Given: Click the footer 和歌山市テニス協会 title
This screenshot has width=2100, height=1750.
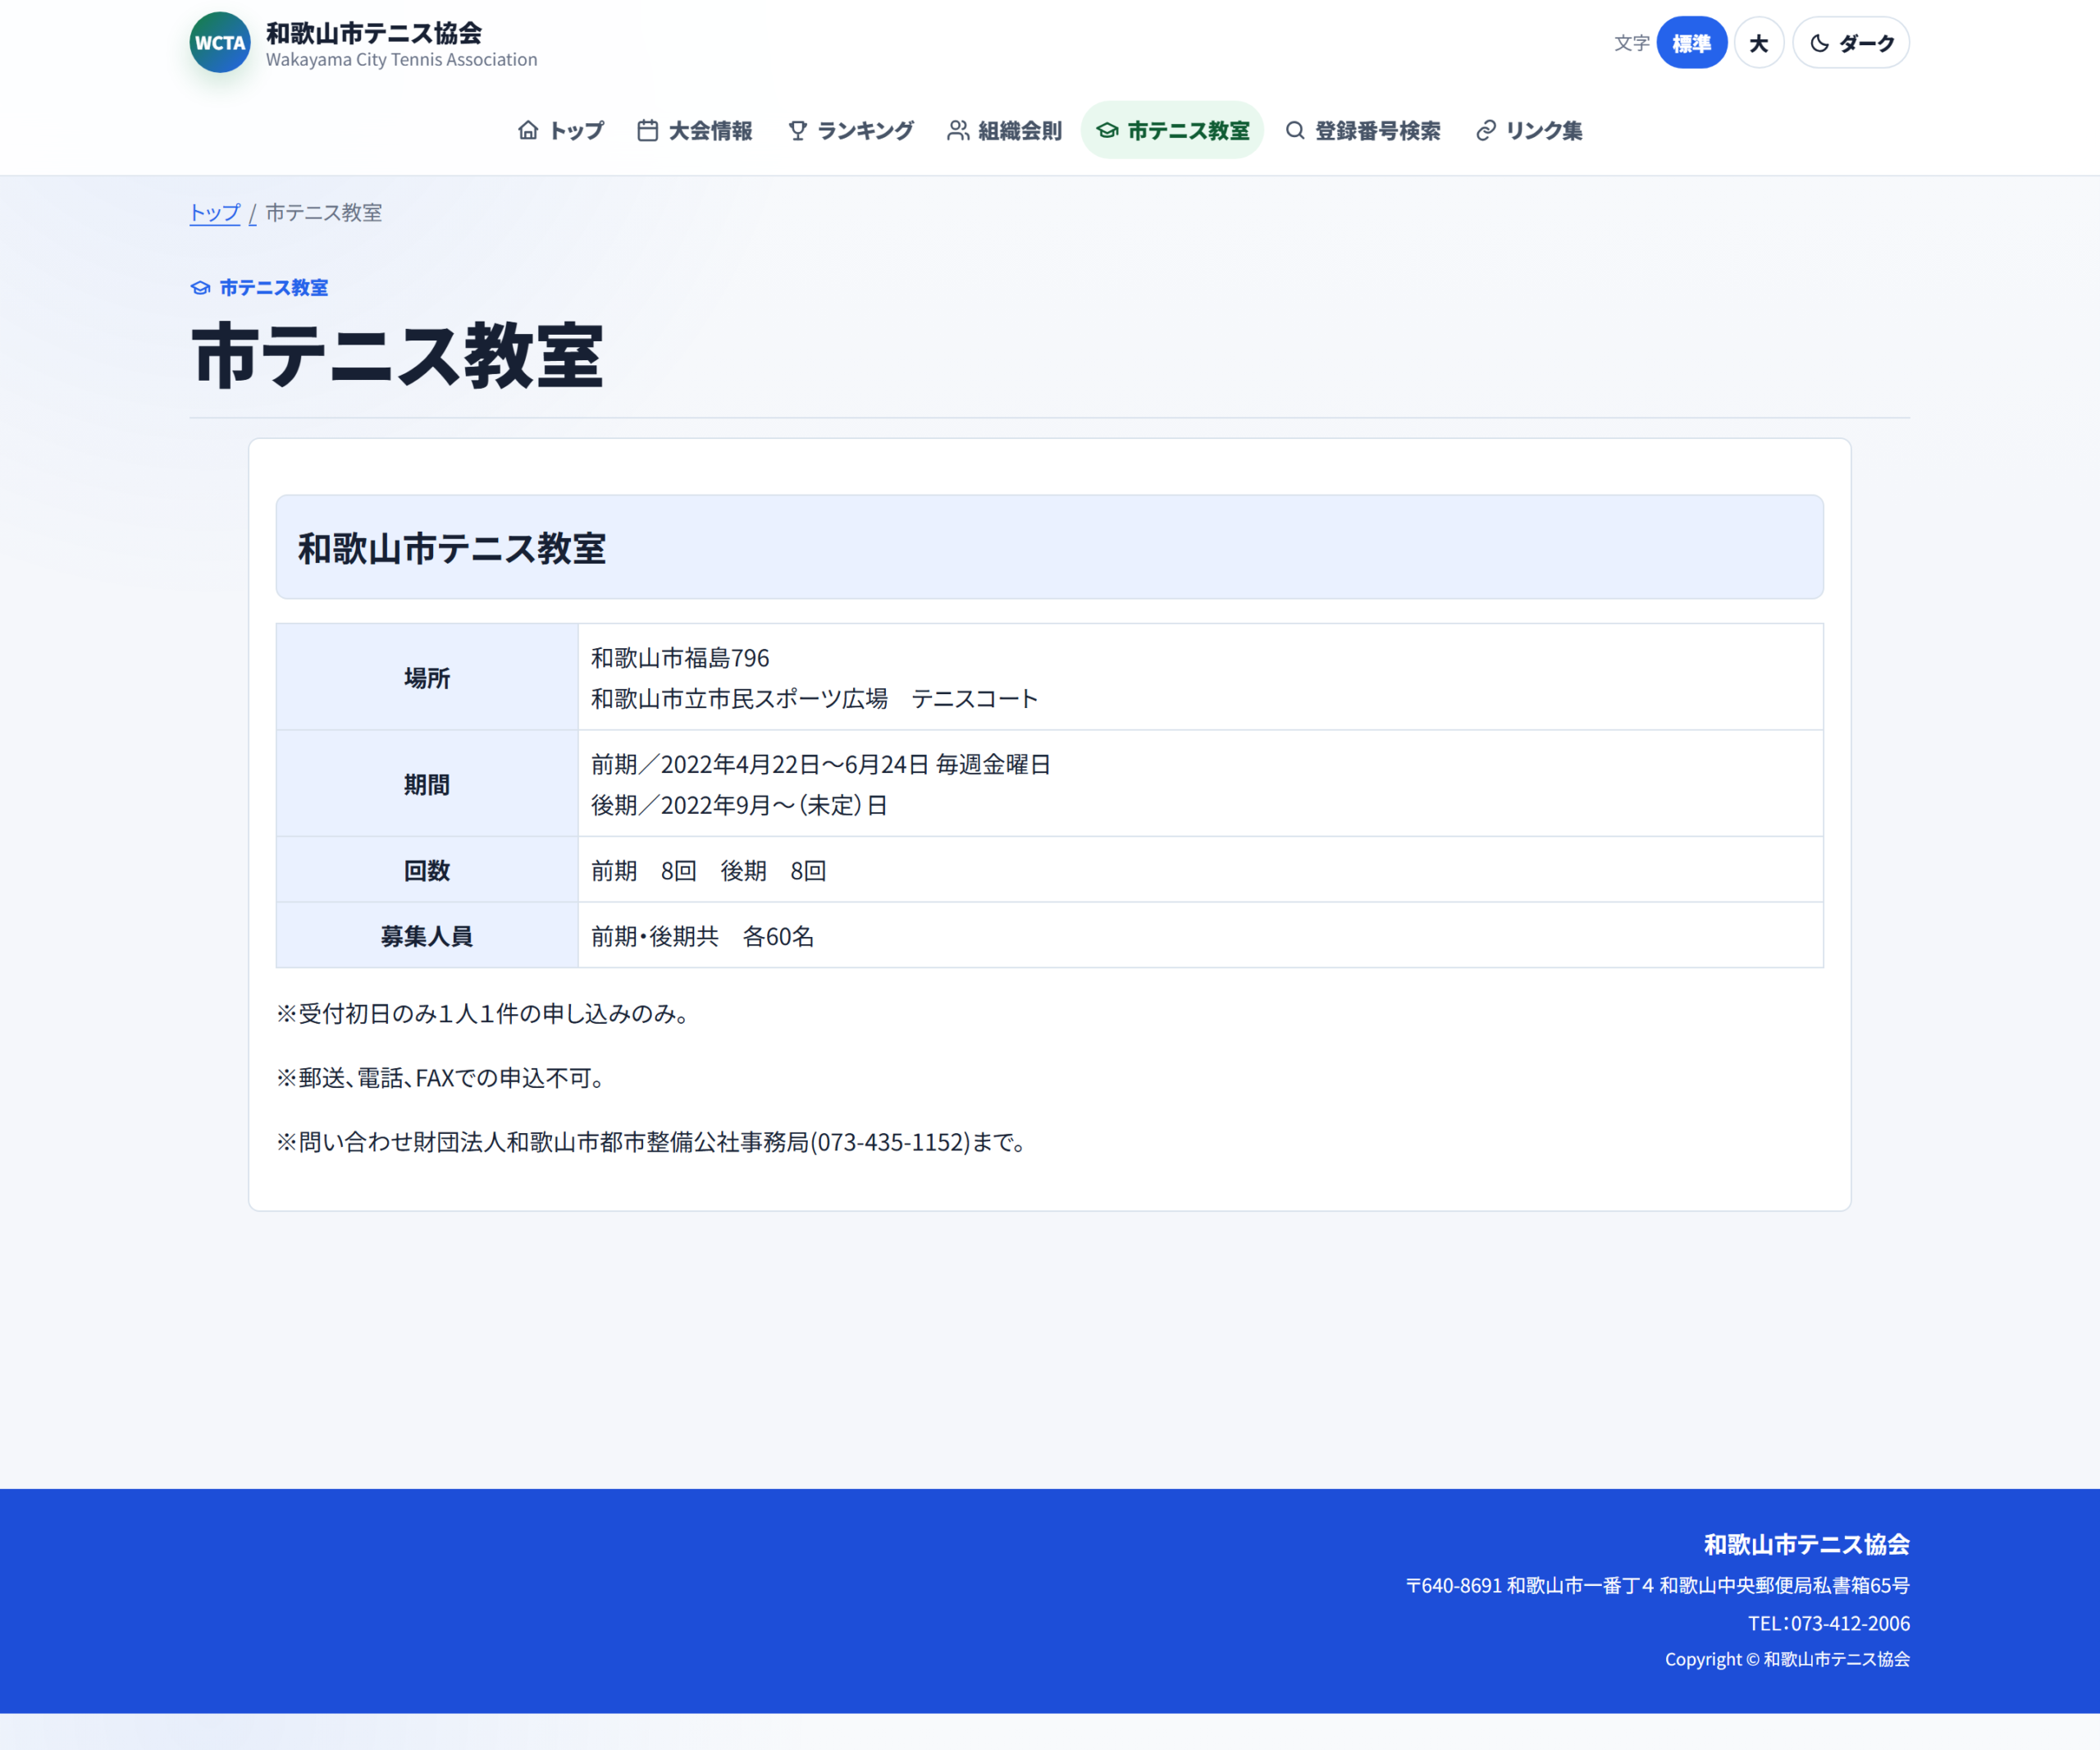Looking at the screenshot, I should pyautogui.click(x=1806, y=1545).
